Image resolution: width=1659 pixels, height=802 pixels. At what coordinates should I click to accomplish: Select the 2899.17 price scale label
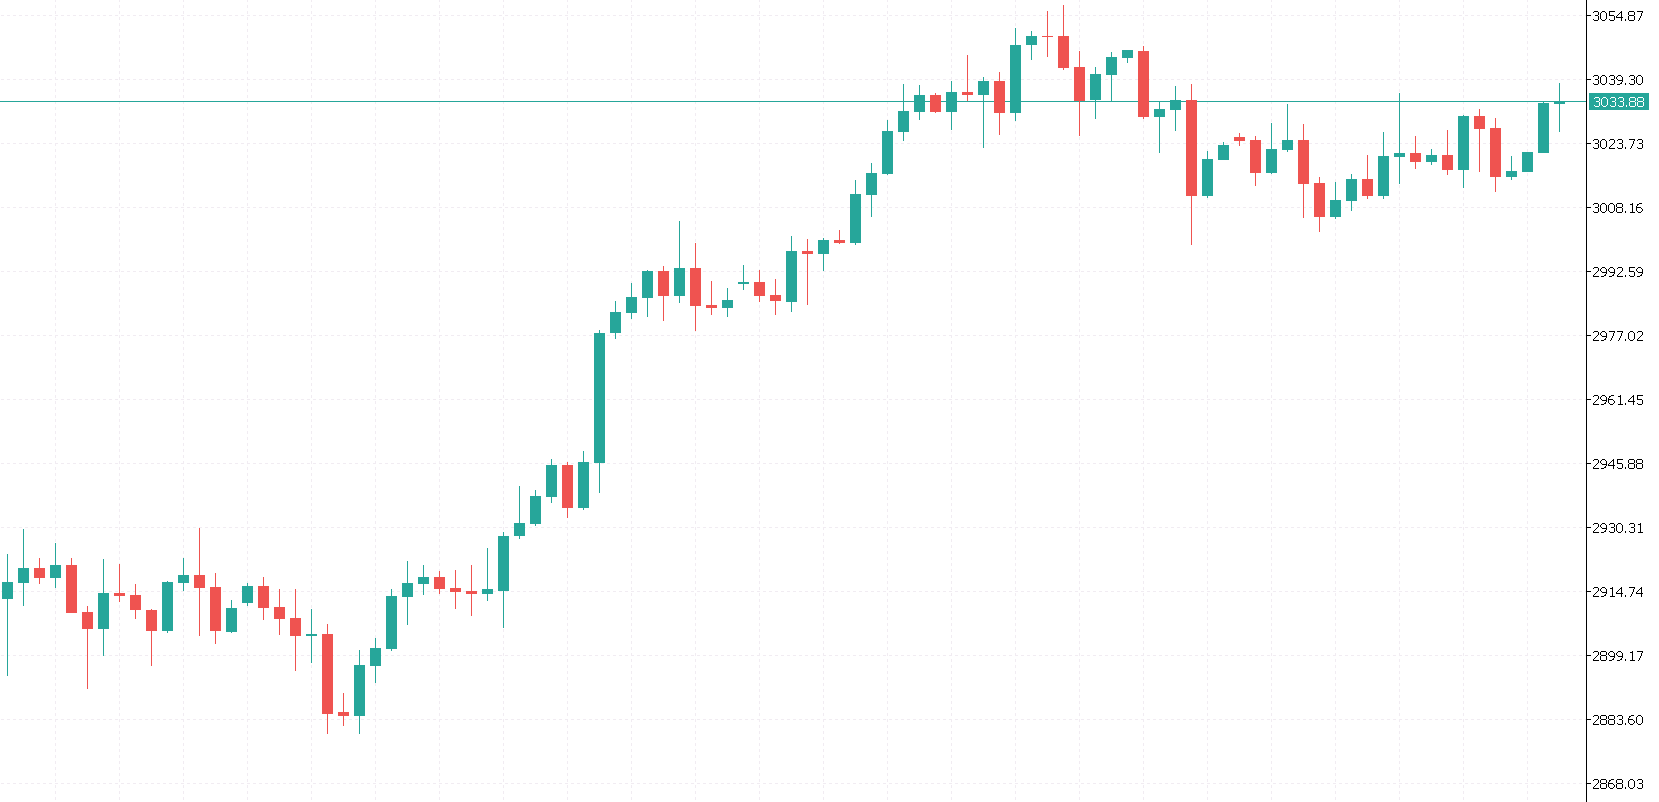coord(1617,656)
